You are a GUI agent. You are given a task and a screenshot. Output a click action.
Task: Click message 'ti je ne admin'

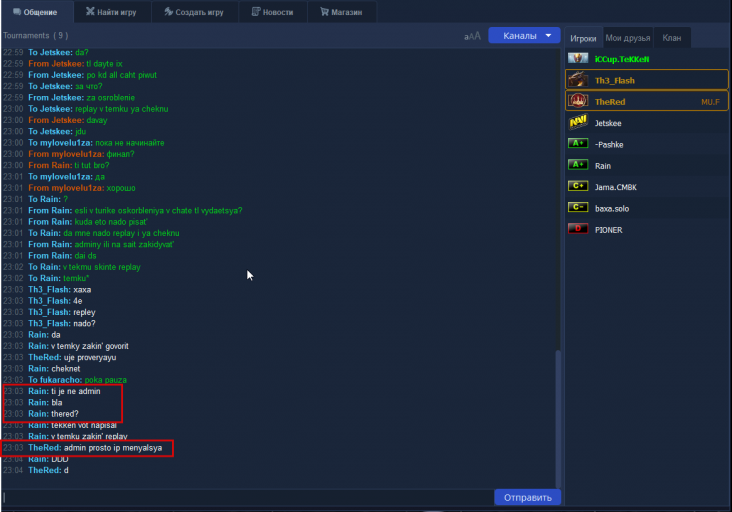point(76,391)
